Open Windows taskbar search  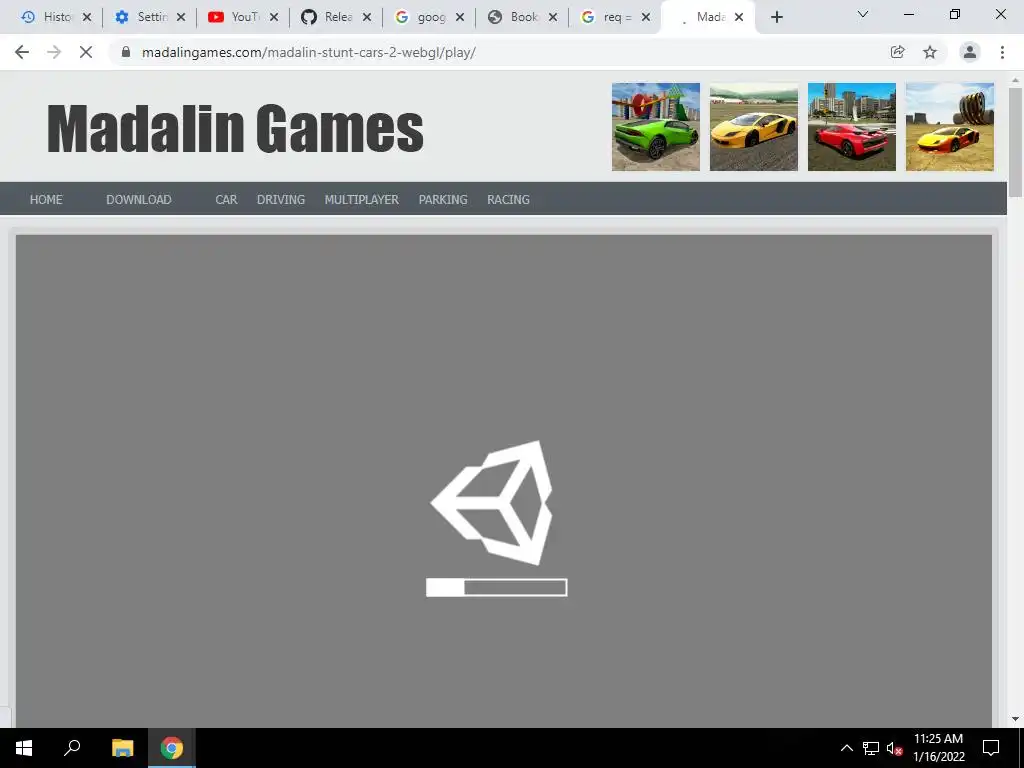tap(72, 748)
